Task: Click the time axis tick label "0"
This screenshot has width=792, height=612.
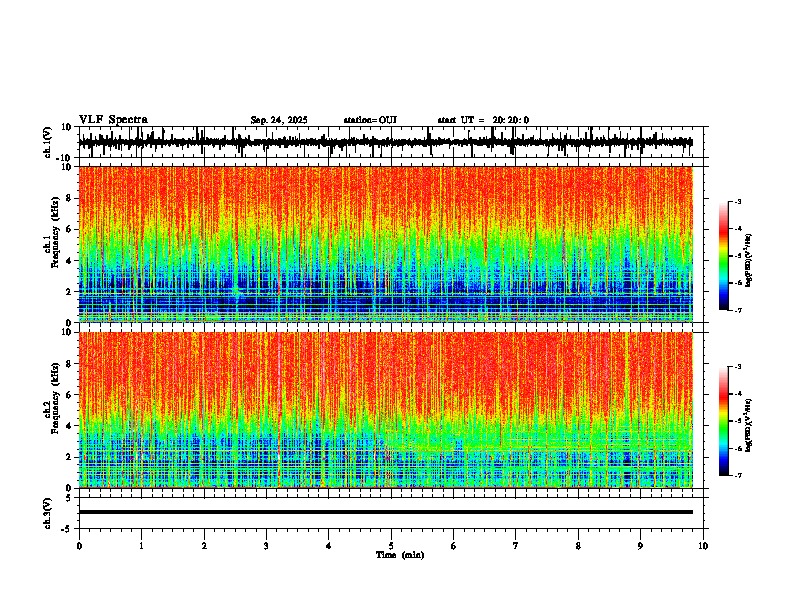Action: pos(79,546)
